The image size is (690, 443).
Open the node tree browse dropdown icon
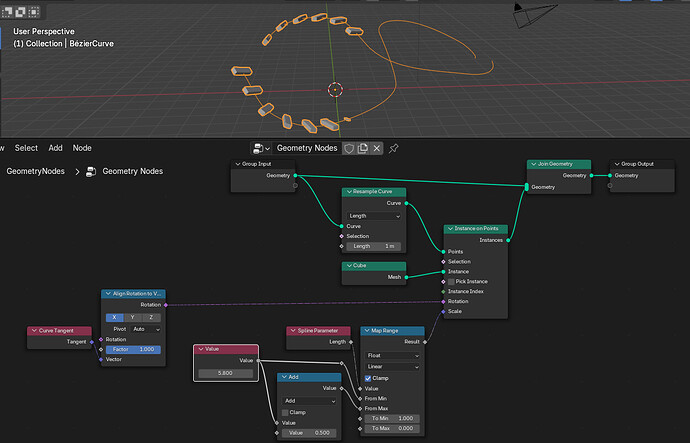tap(261, 148)
